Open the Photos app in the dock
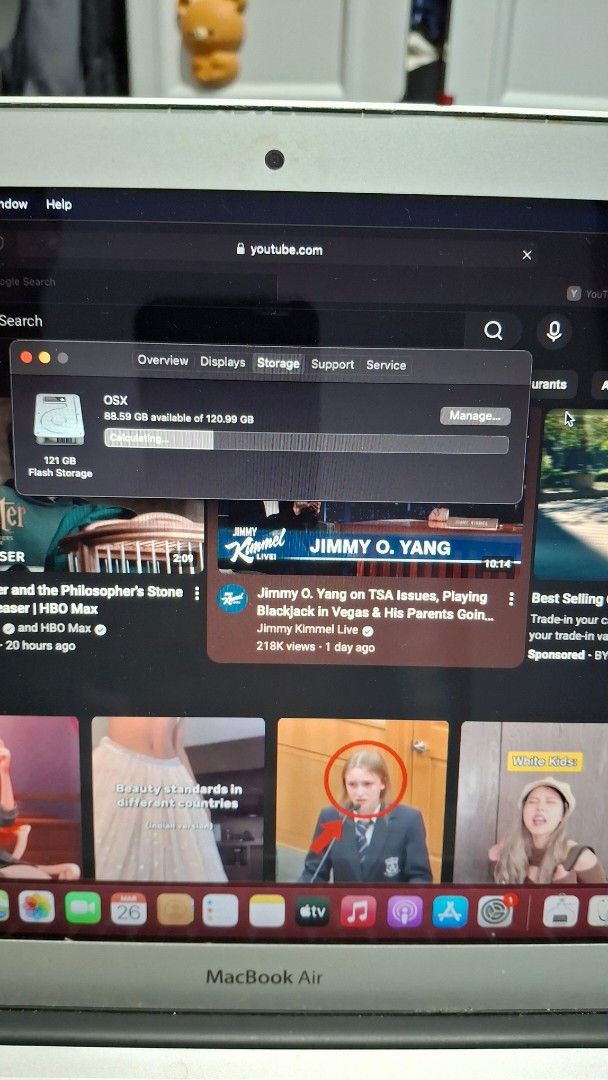The image size is (608, 1080). click(x=36, y=907)
